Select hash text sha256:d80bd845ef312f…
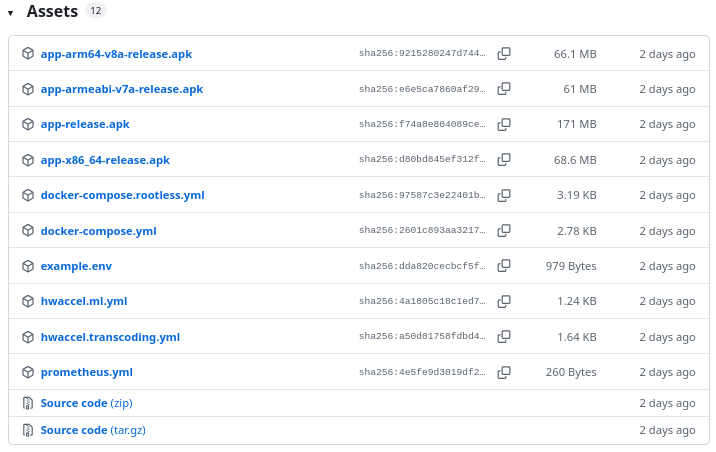The width and height of the screenshot is (716, 452). [x=422, y=159]
